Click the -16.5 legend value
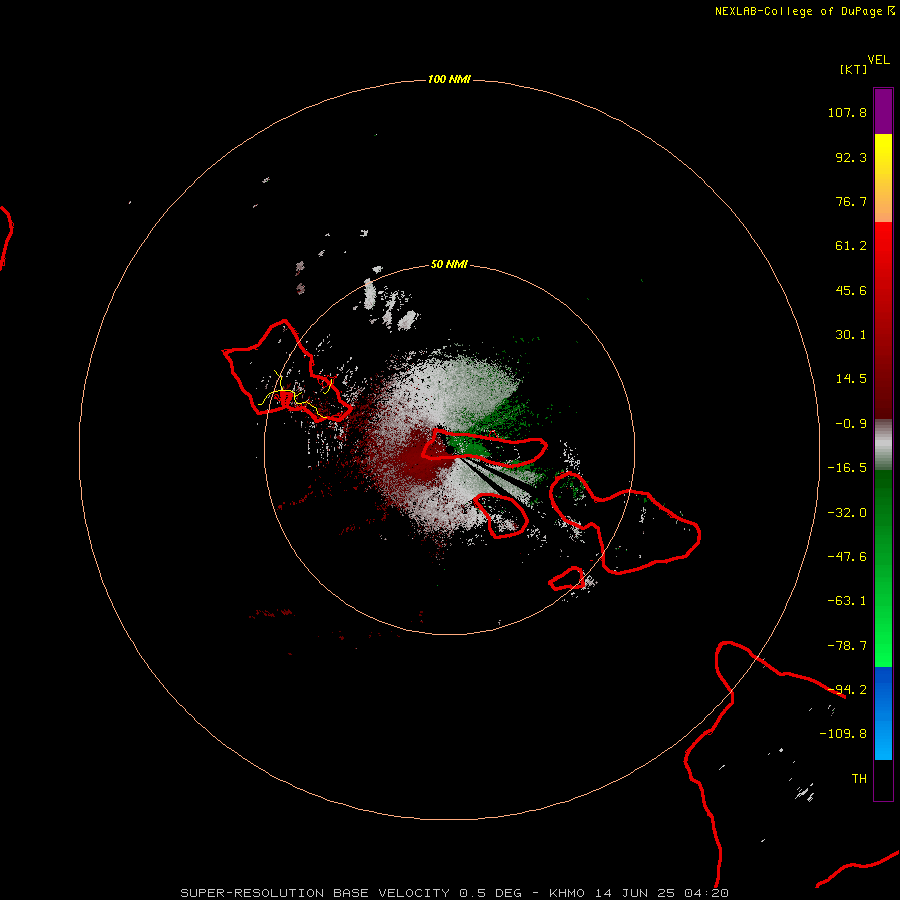 click(847, 468)
